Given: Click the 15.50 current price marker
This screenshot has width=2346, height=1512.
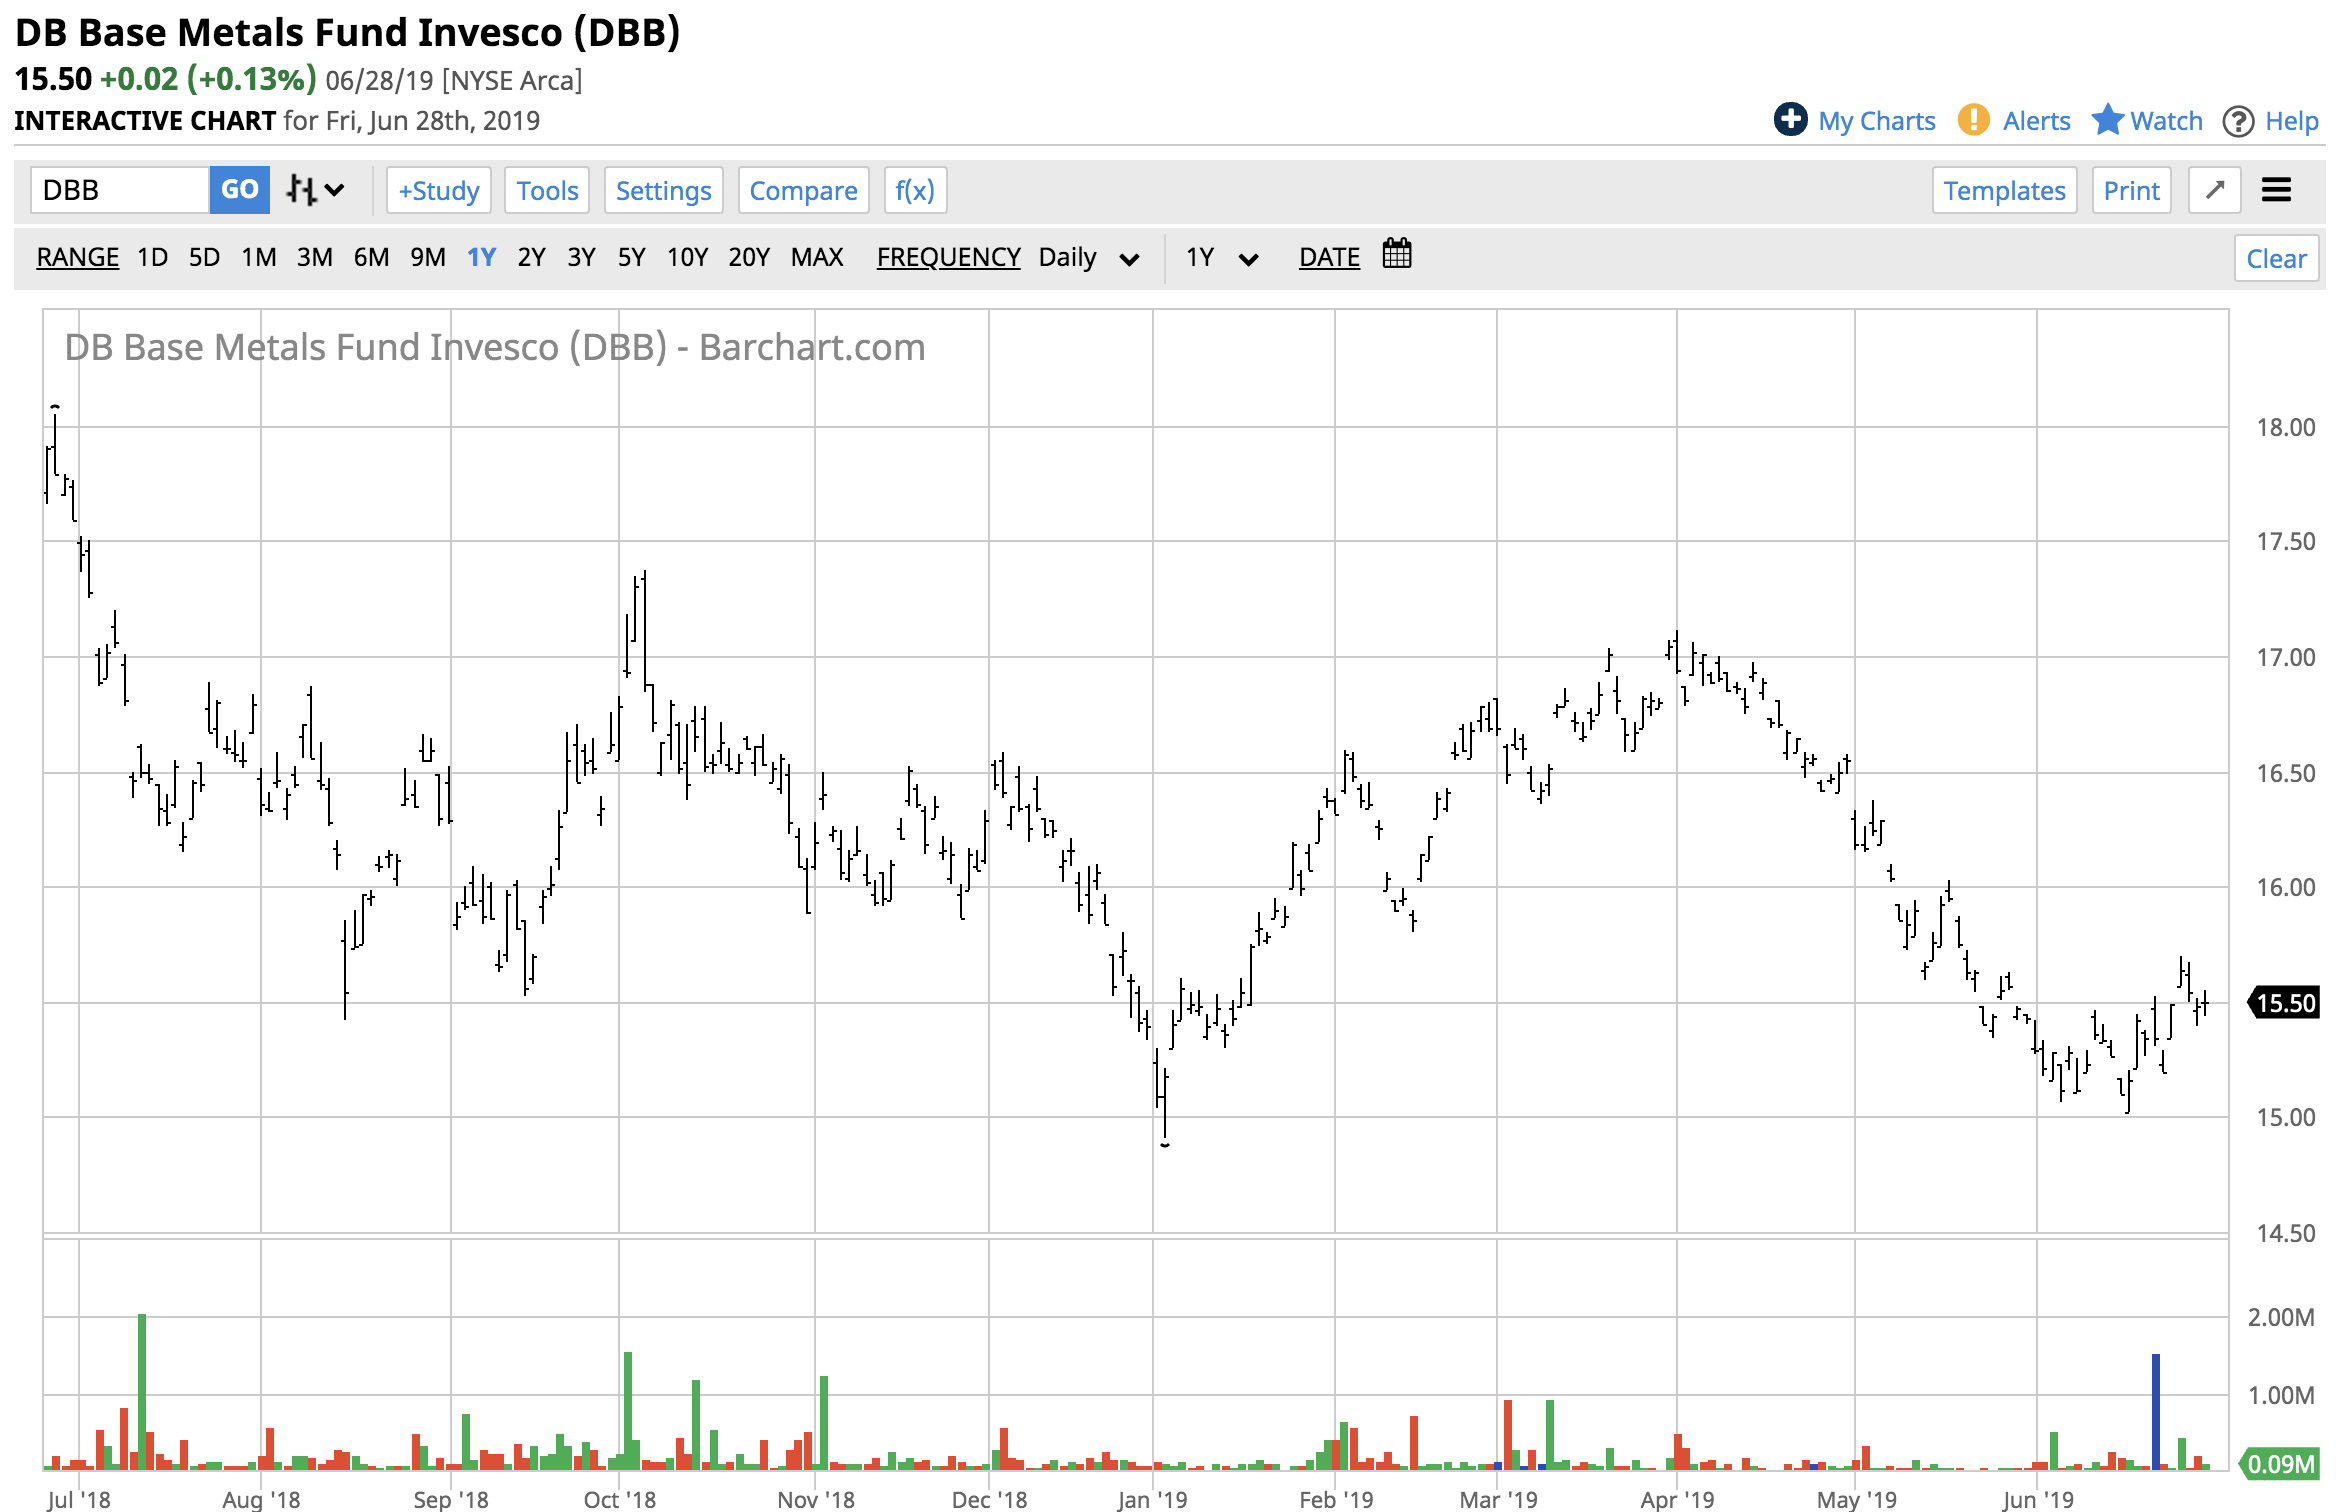Looking at the screenshot, I should click(x=2284, y=1003).
